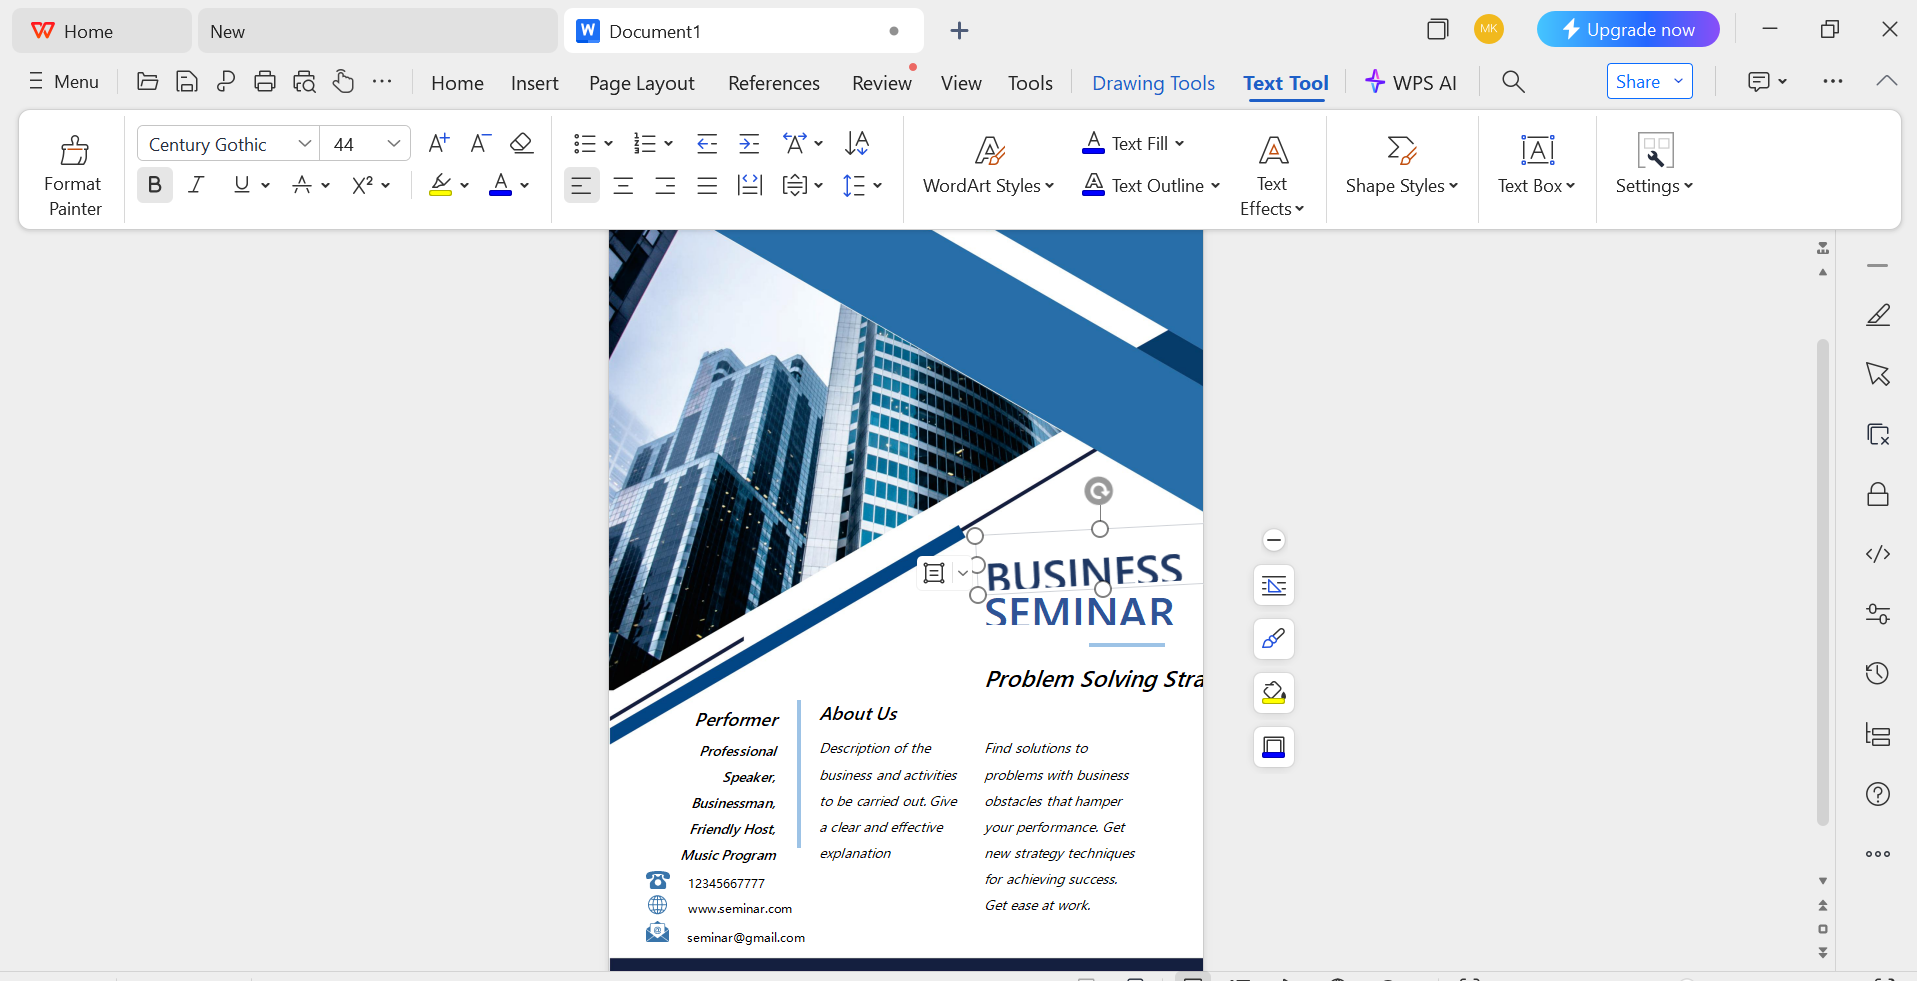
Task: Click the Sort text icon
Action: pyautogui.click(x=855, y=143)
